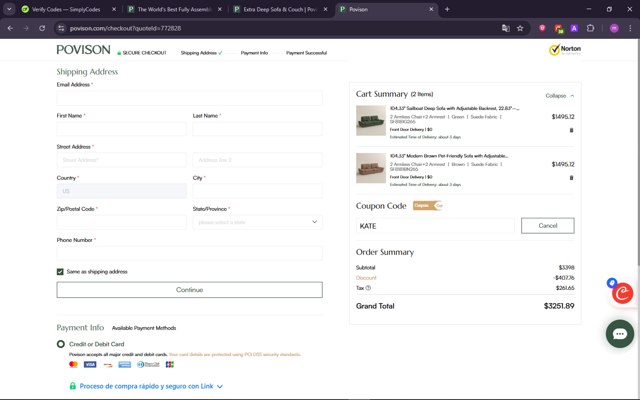Click in the Phone Number field
Viewport: 640px width, 400px height.
tap(189, 253)
